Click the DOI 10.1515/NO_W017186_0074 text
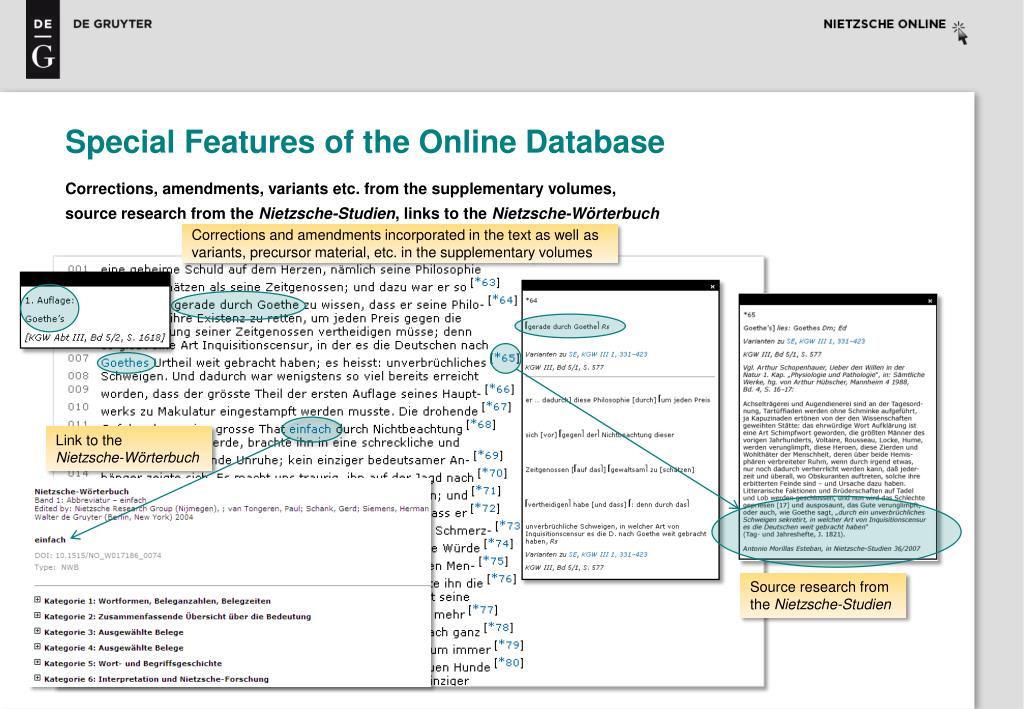The image size is (1024, 709). [98, 556]
